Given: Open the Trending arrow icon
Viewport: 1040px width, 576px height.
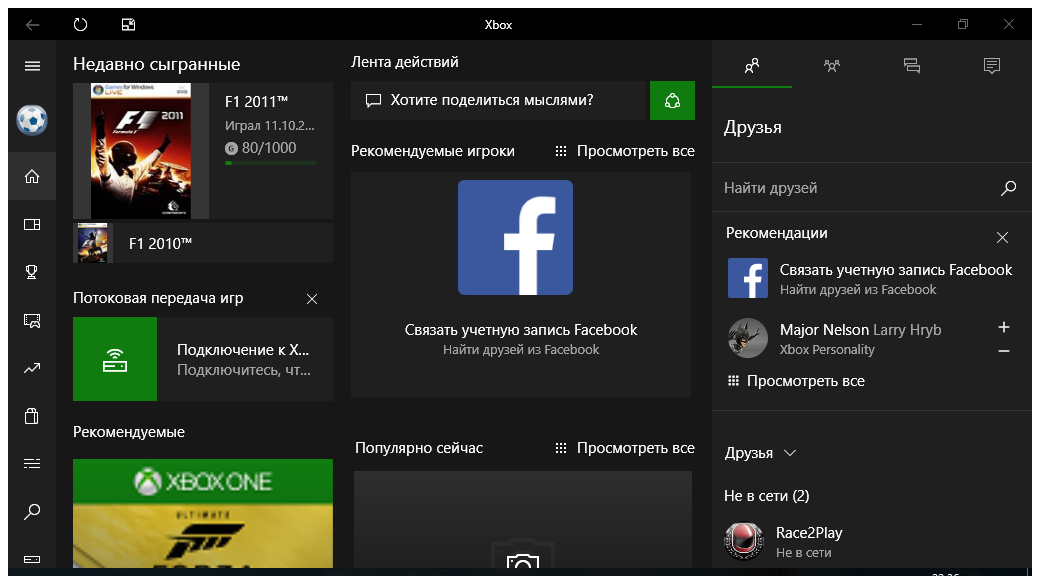Looking at the screenshot, I should point(32,368).
